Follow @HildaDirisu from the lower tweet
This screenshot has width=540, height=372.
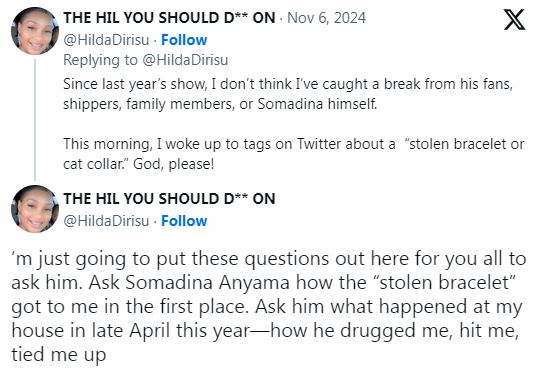pyautogui.click(x=184, y=221)
